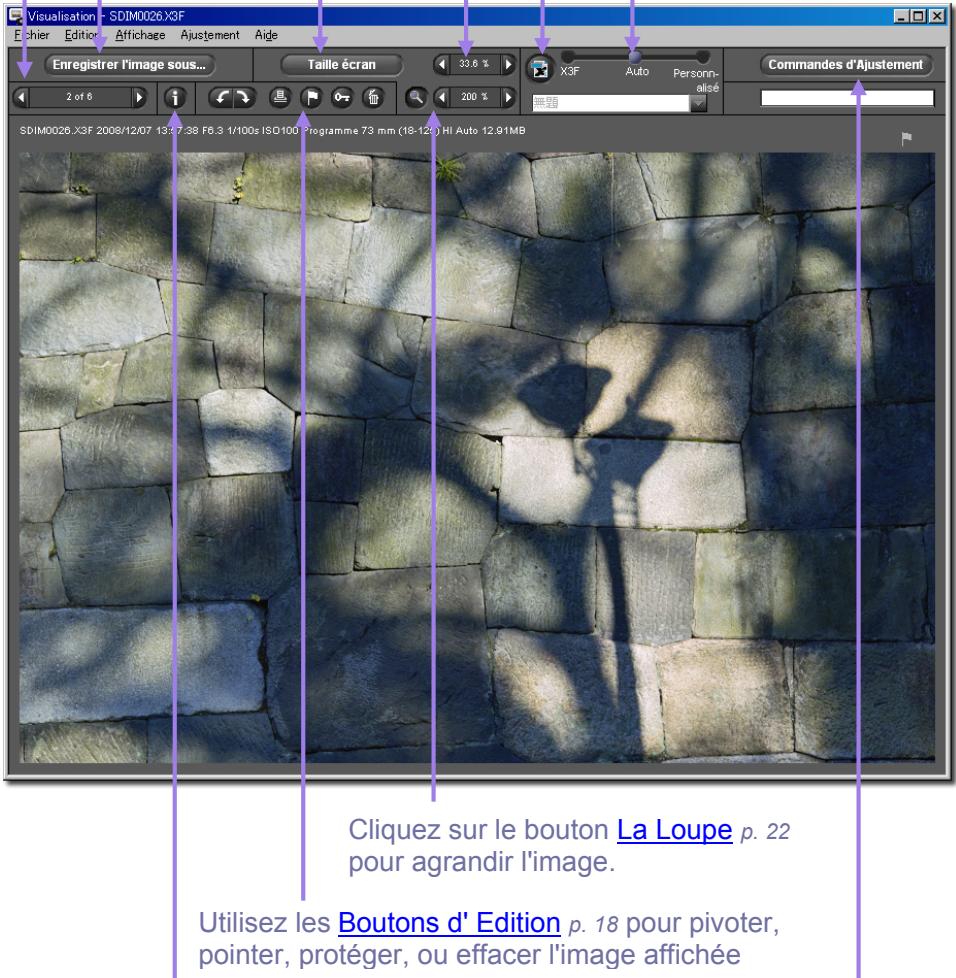Protect image with the key icon

pyautogui.click(x=342, y=97)
